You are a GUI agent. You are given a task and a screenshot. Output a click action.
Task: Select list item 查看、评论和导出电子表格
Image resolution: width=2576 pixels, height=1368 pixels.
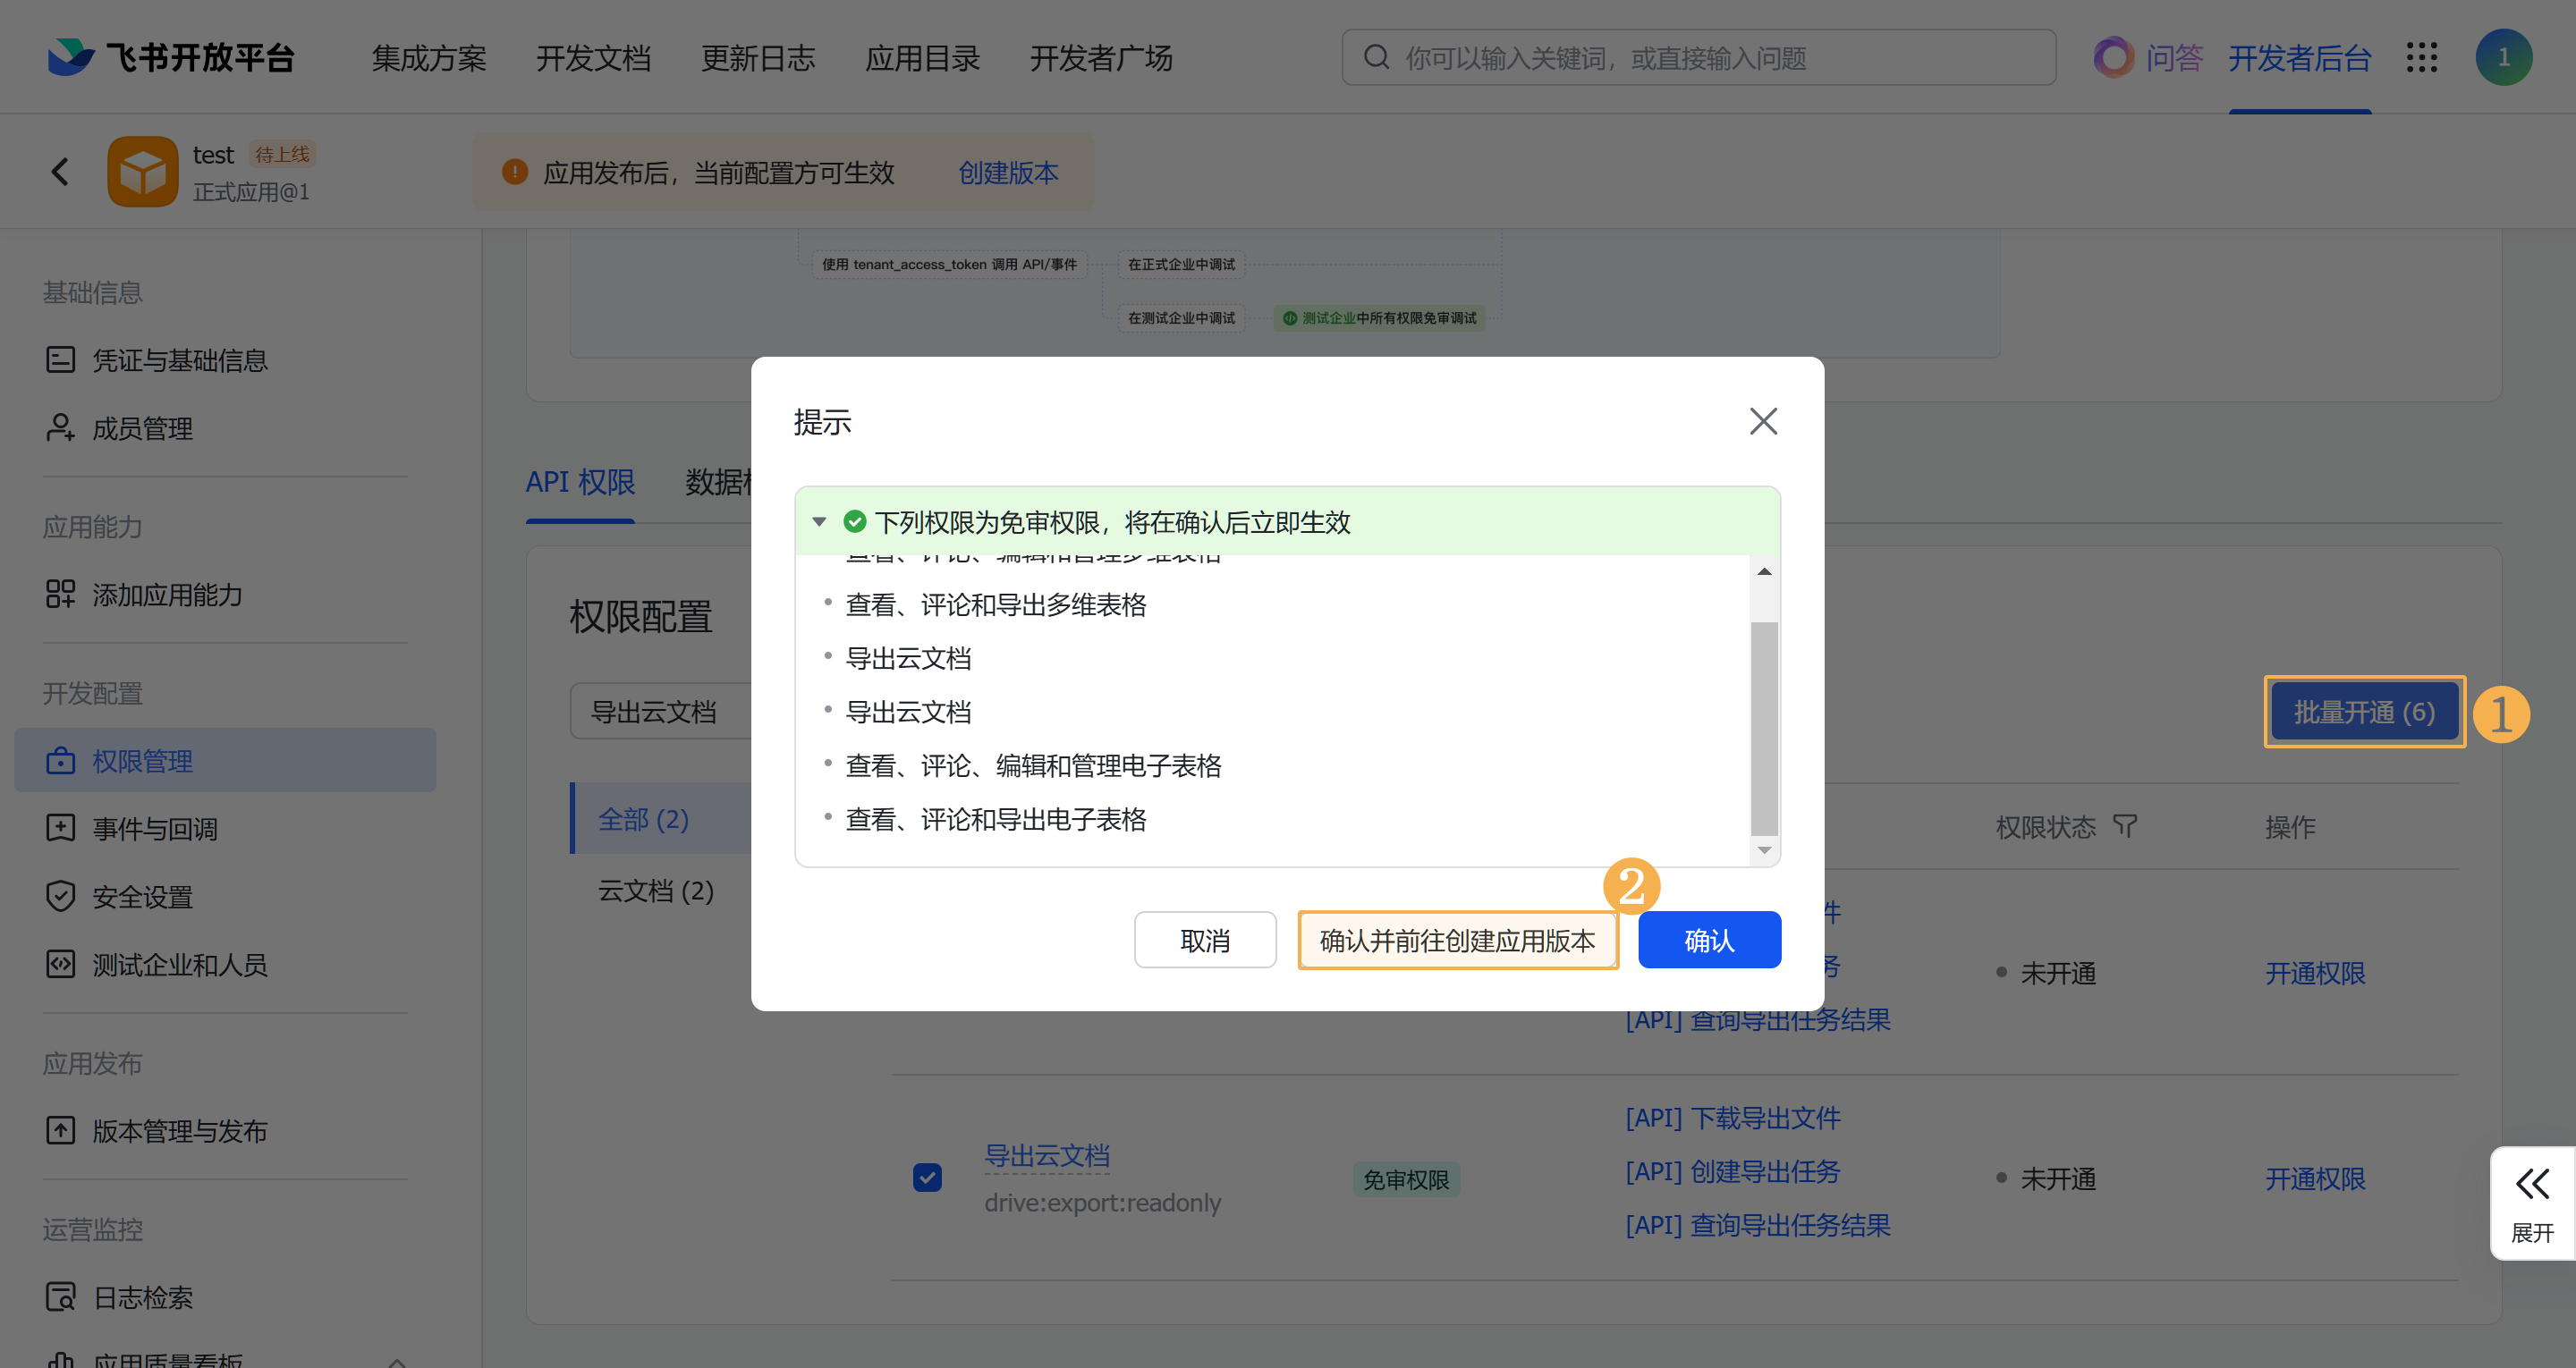point(996,819)
